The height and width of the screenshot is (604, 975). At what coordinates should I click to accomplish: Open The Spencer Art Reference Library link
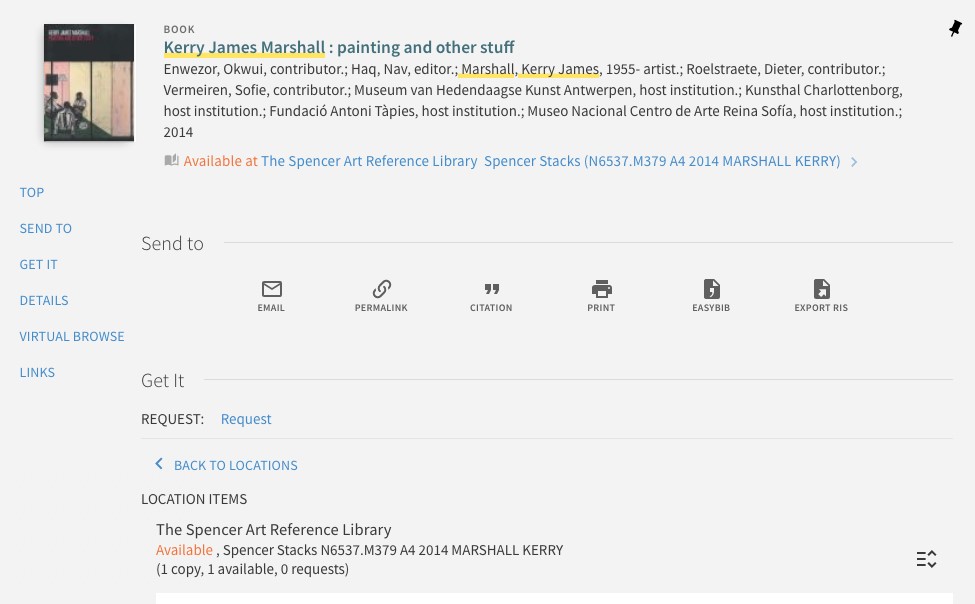pyautogui.click(x=369, y=161)
